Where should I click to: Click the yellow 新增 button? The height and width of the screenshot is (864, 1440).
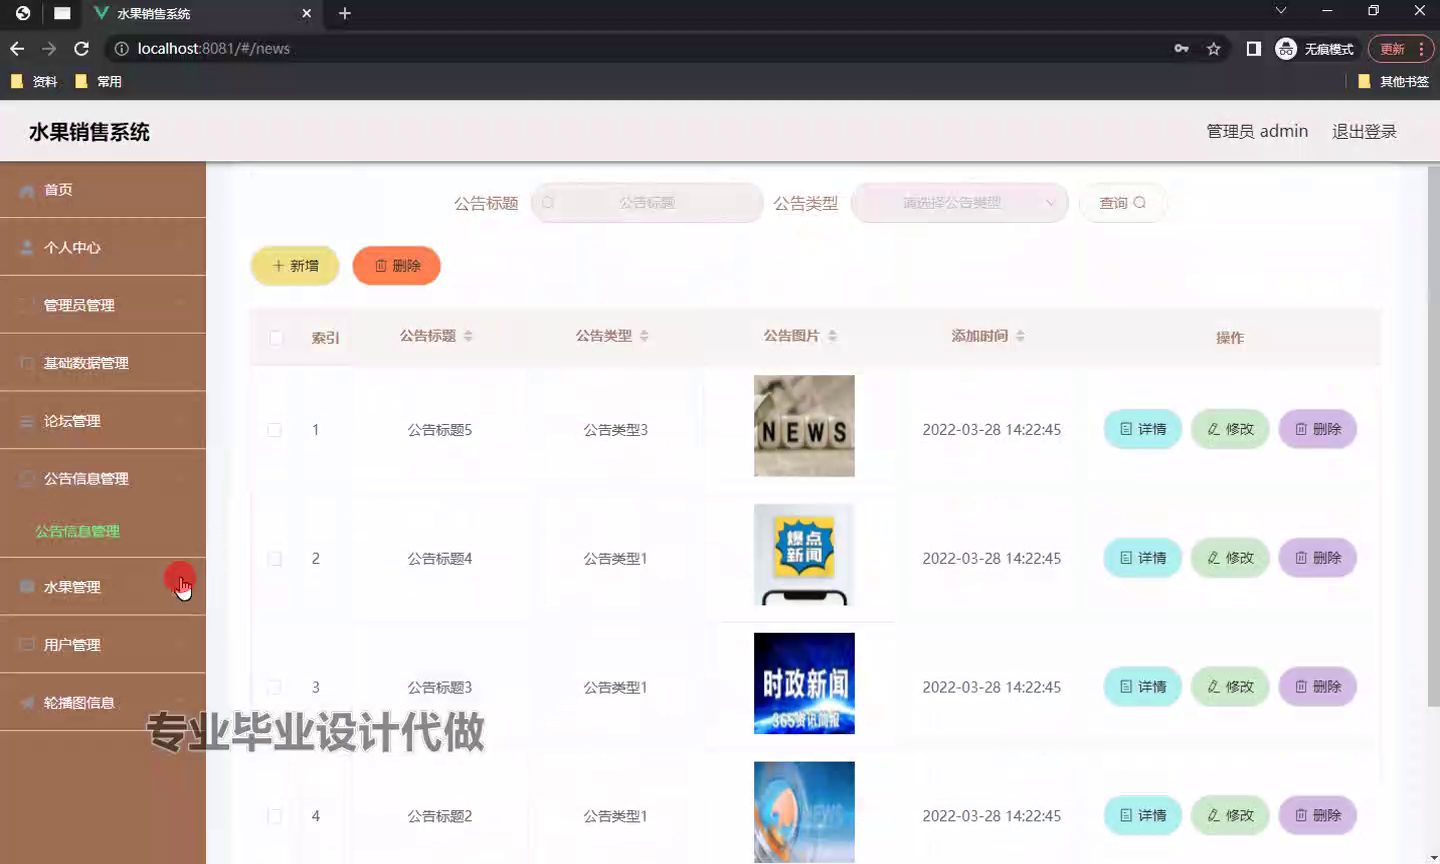295,265
